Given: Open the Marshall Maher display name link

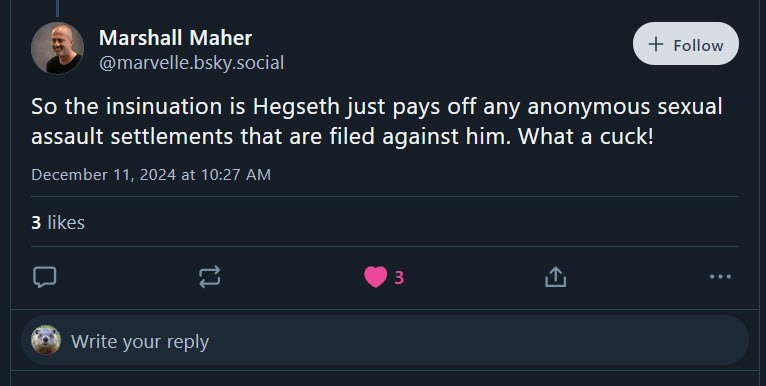Looking at the screenshot, I should tap(175, 38).
